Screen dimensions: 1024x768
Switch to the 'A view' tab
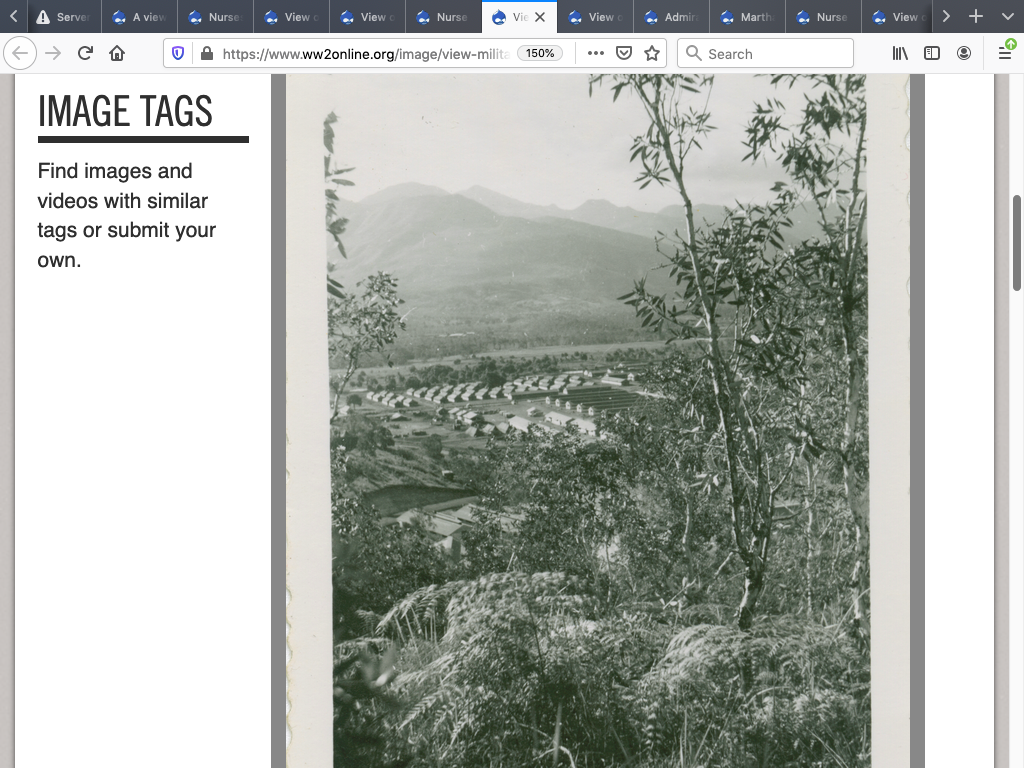pyautogui.click(x=140, y=17)
